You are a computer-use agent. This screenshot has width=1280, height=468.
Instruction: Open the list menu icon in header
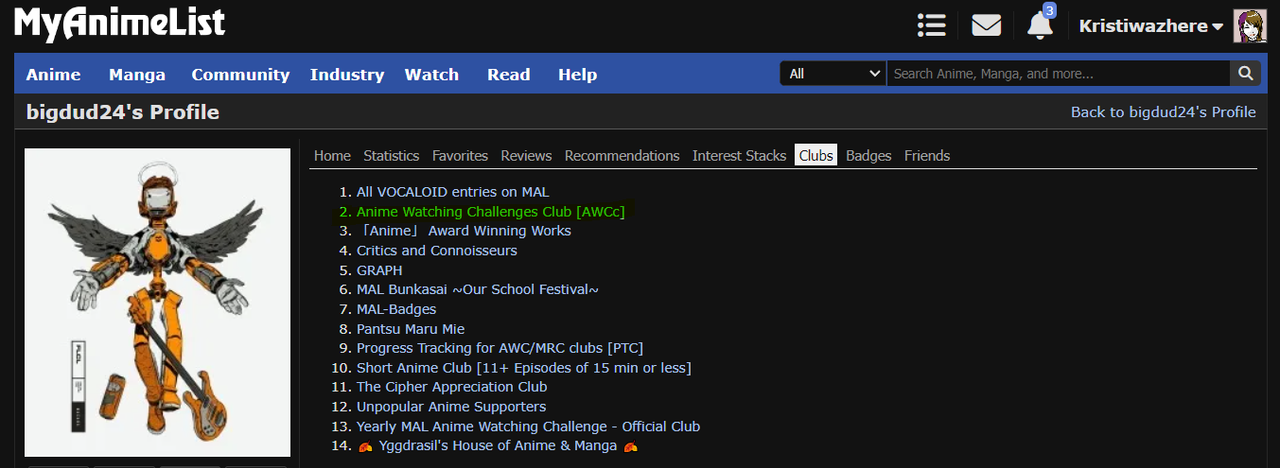(x=932, y=25)
